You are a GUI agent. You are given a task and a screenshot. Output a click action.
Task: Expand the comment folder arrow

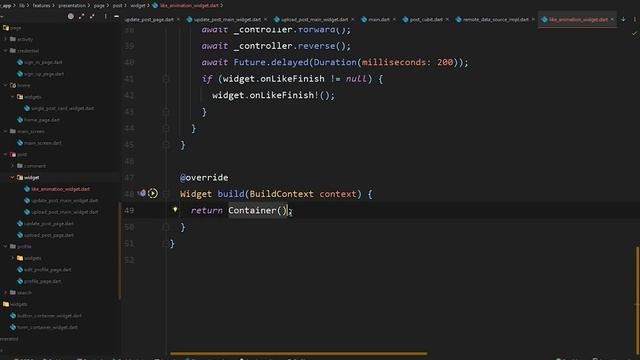pyautogui.click(x=13, y=166)
